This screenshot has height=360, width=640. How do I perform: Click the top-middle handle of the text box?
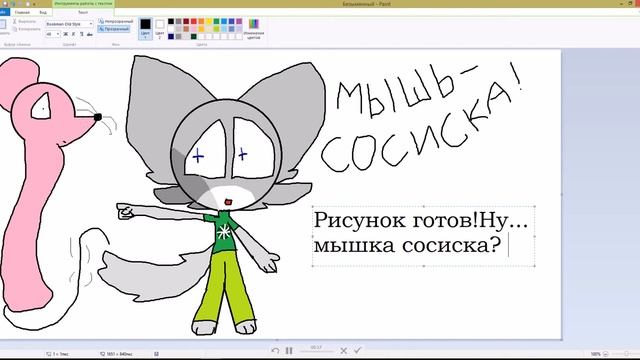(424, 207)
